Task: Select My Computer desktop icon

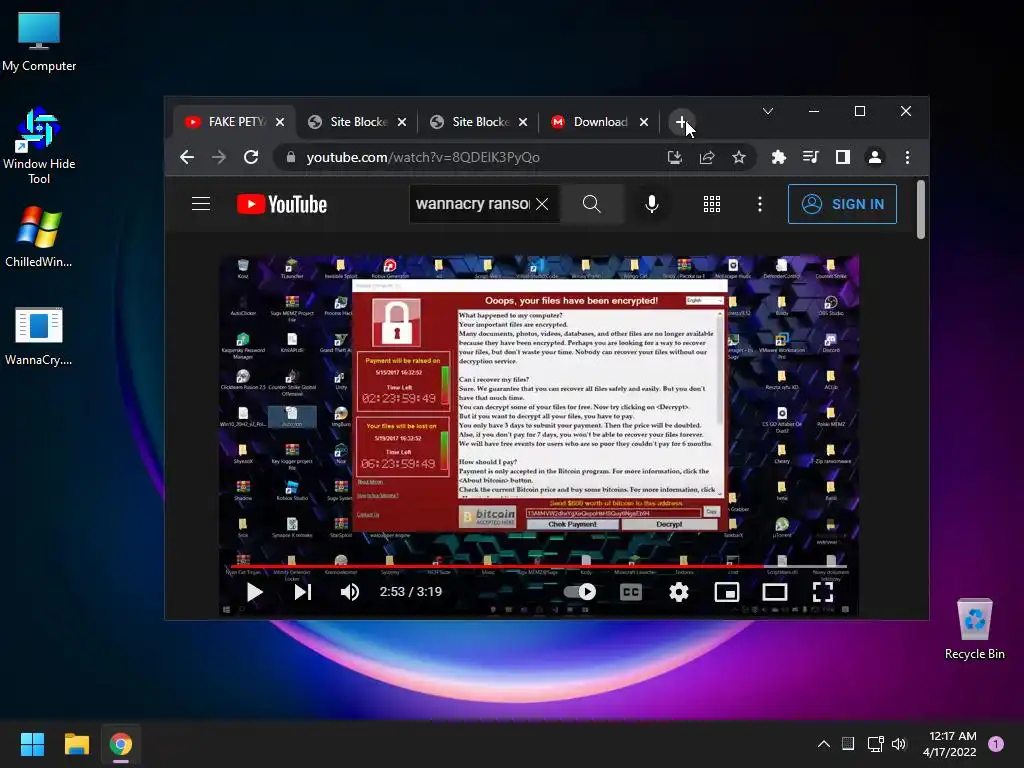Action: (x=39, y=42)
